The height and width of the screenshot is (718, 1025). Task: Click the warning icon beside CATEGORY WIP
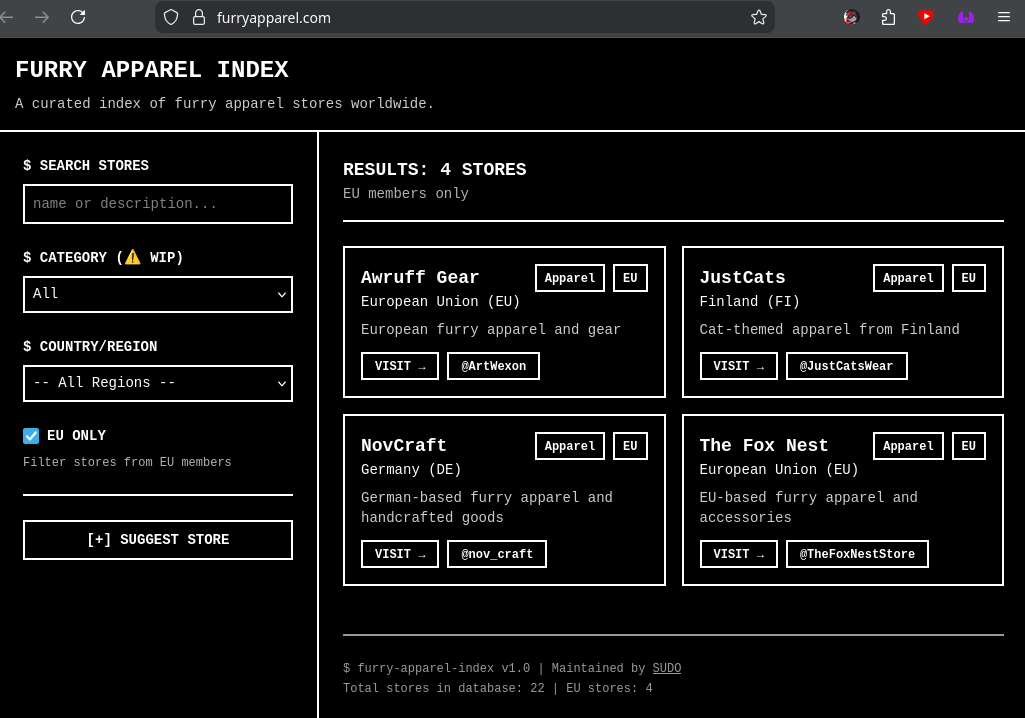click(x=133, y=257)
